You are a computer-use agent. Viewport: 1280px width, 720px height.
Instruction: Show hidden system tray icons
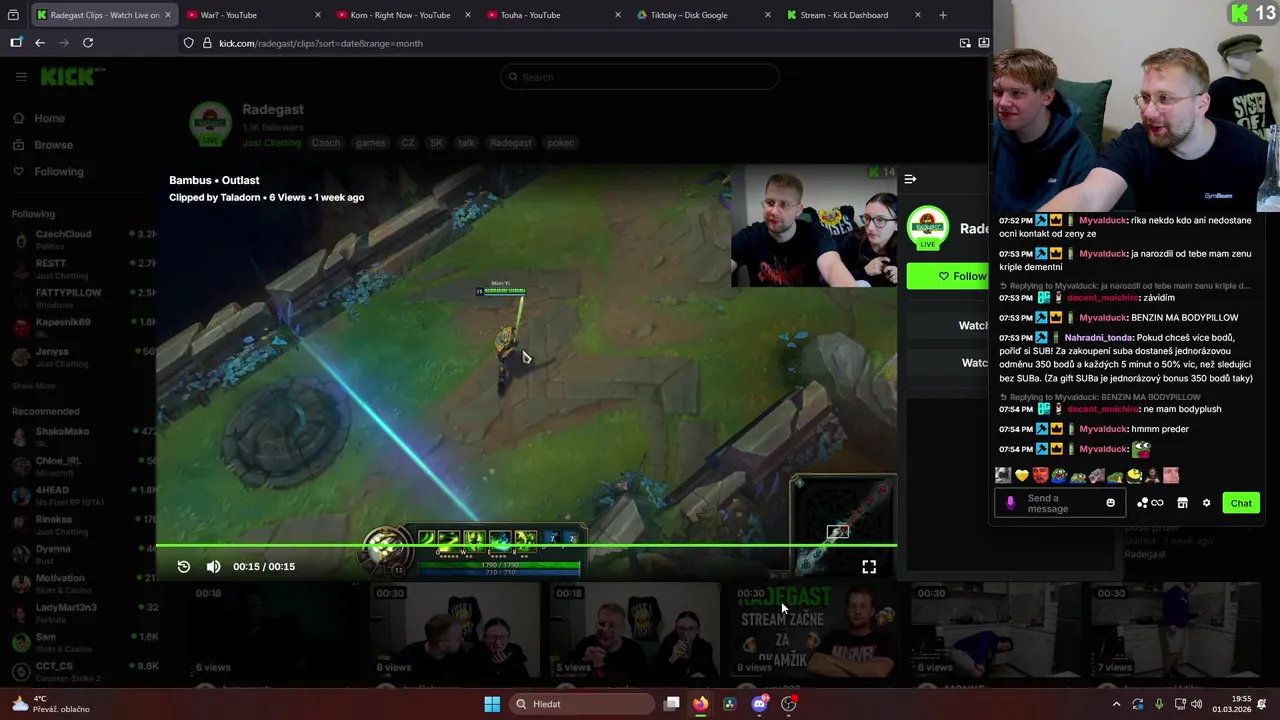(x=1116, y=704)
